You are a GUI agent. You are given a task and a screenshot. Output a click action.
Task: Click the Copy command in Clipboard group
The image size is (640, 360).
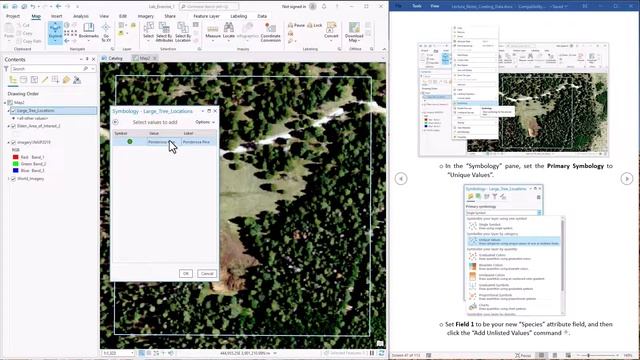(24, 33)
